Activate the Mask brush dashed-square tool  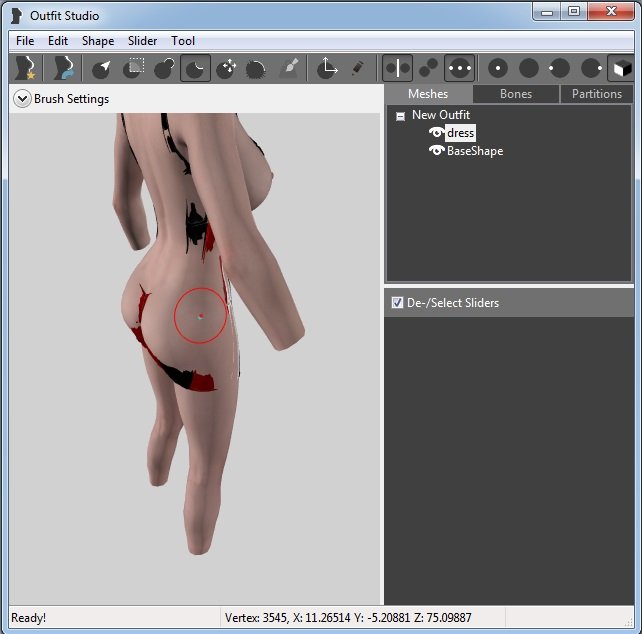point(133,68)
